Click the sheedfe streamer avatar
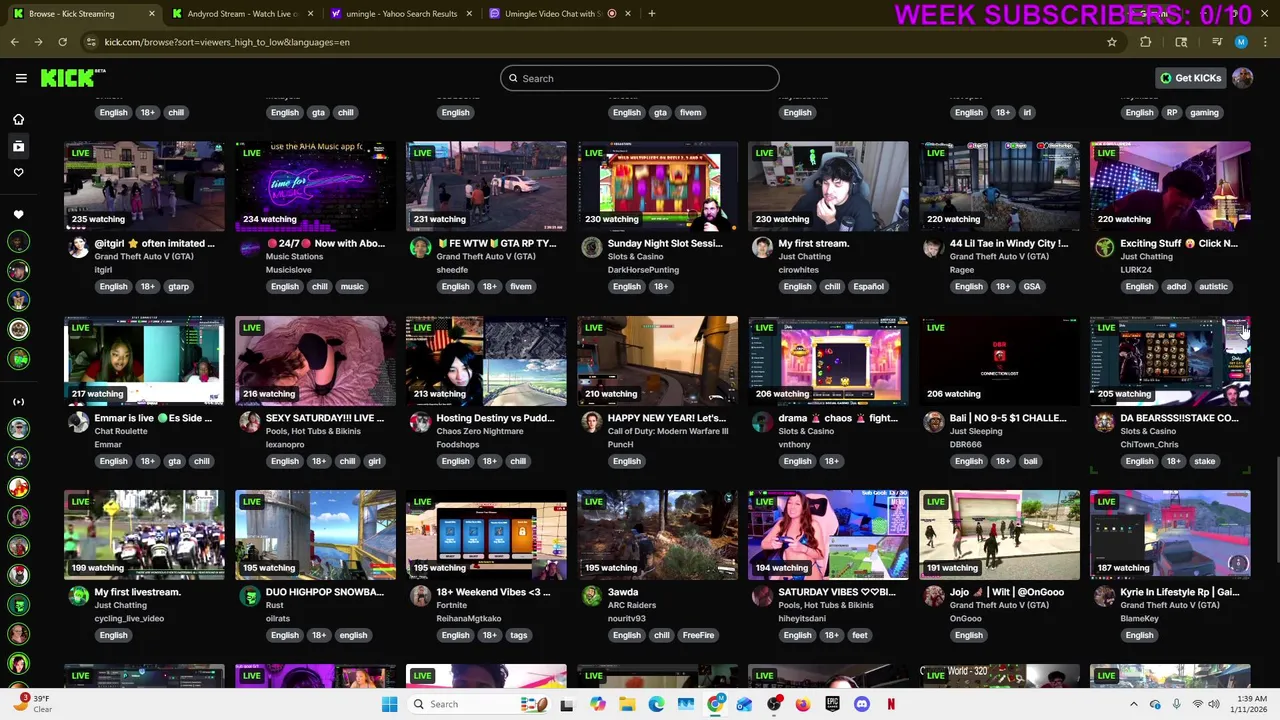The image size is (1280, 720). coord(420,247)
